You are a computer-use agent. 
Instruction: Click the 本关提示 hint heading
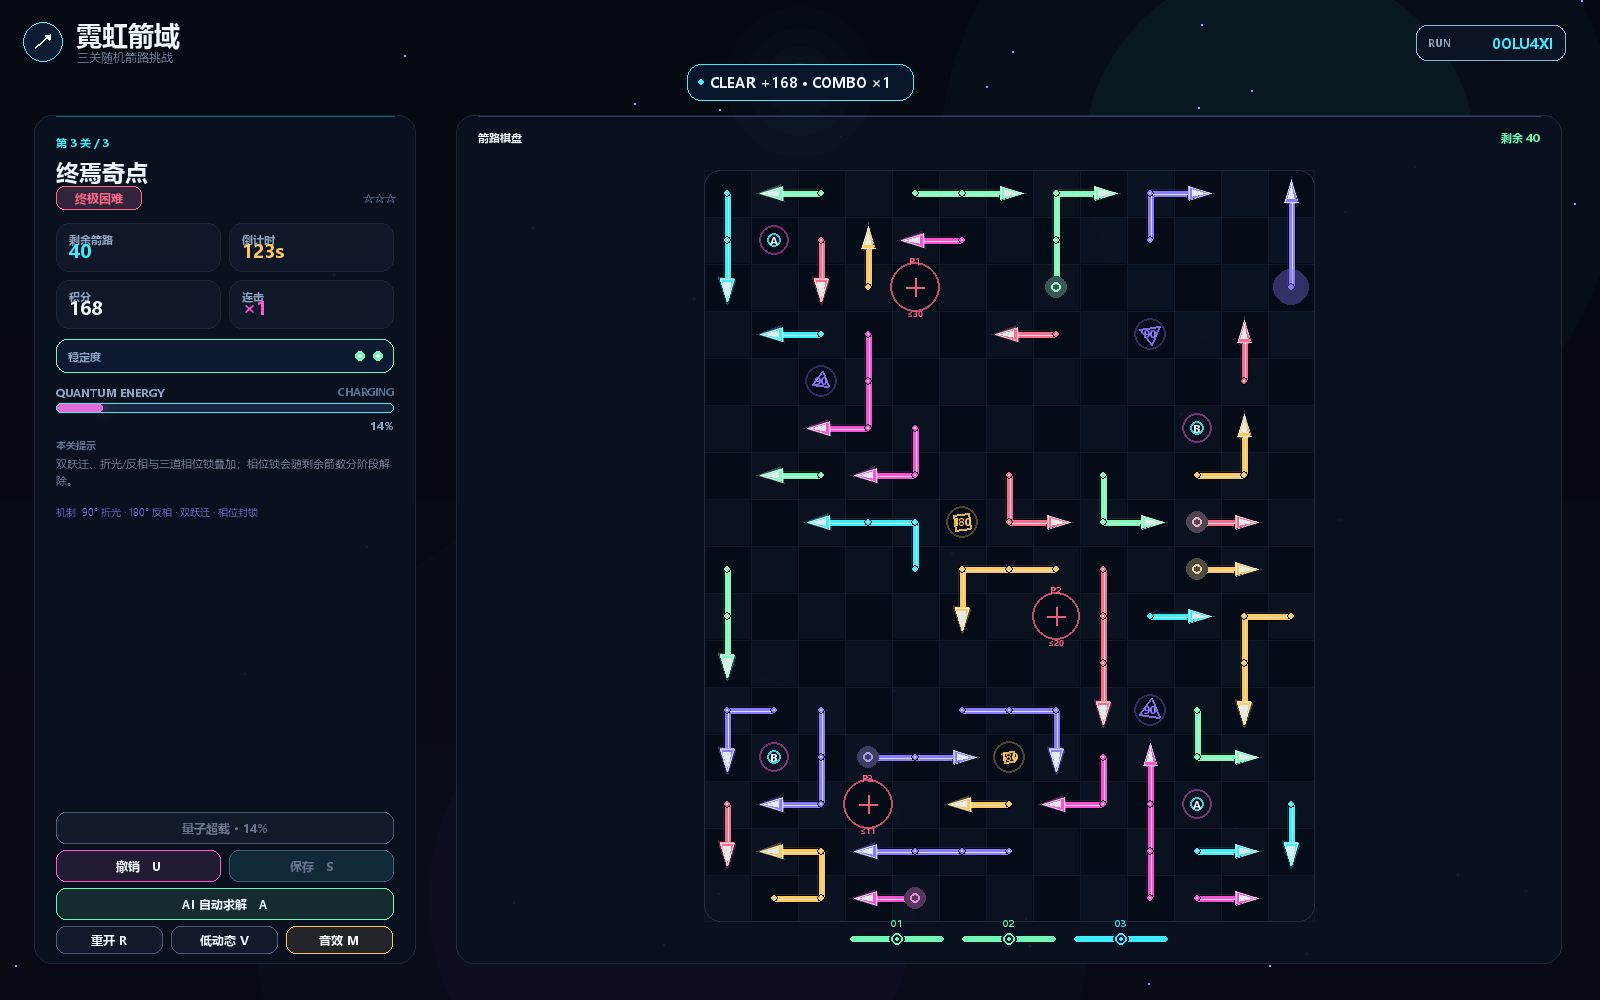tap(76, 445)
